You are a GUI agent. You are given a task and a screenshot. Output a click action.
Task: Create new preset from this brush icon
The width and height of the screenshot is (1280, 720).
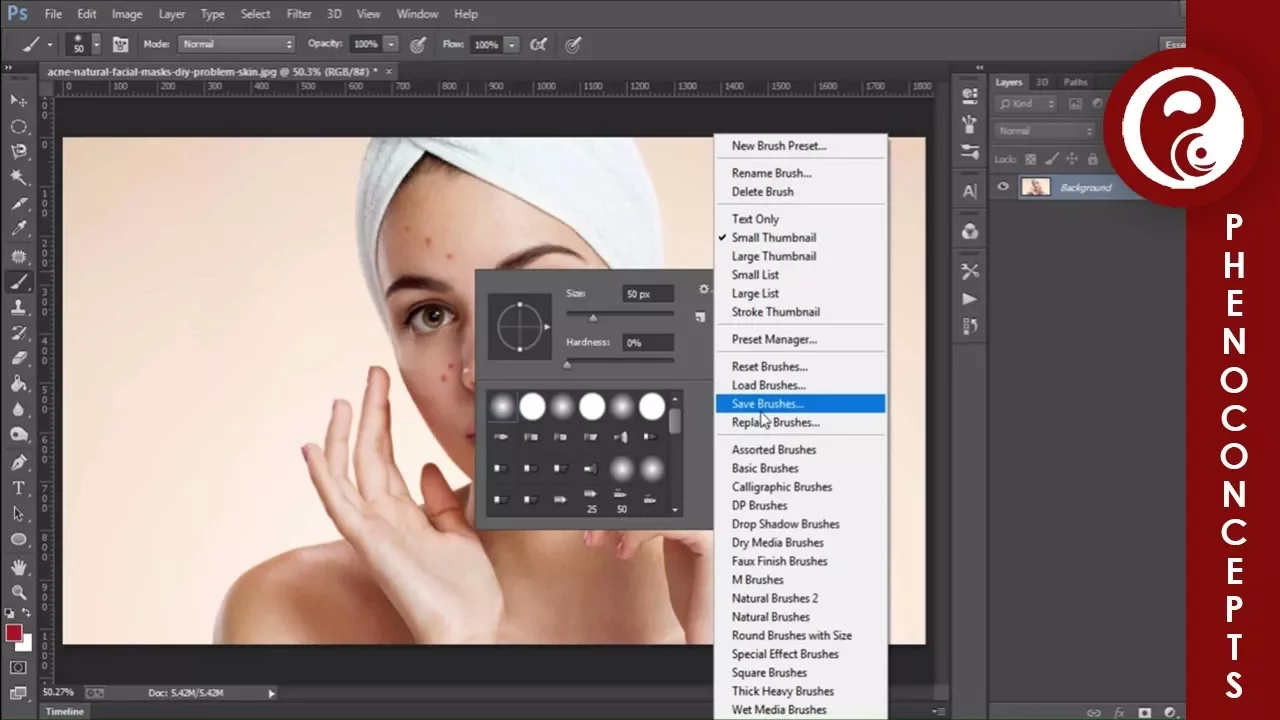(700, 317)
